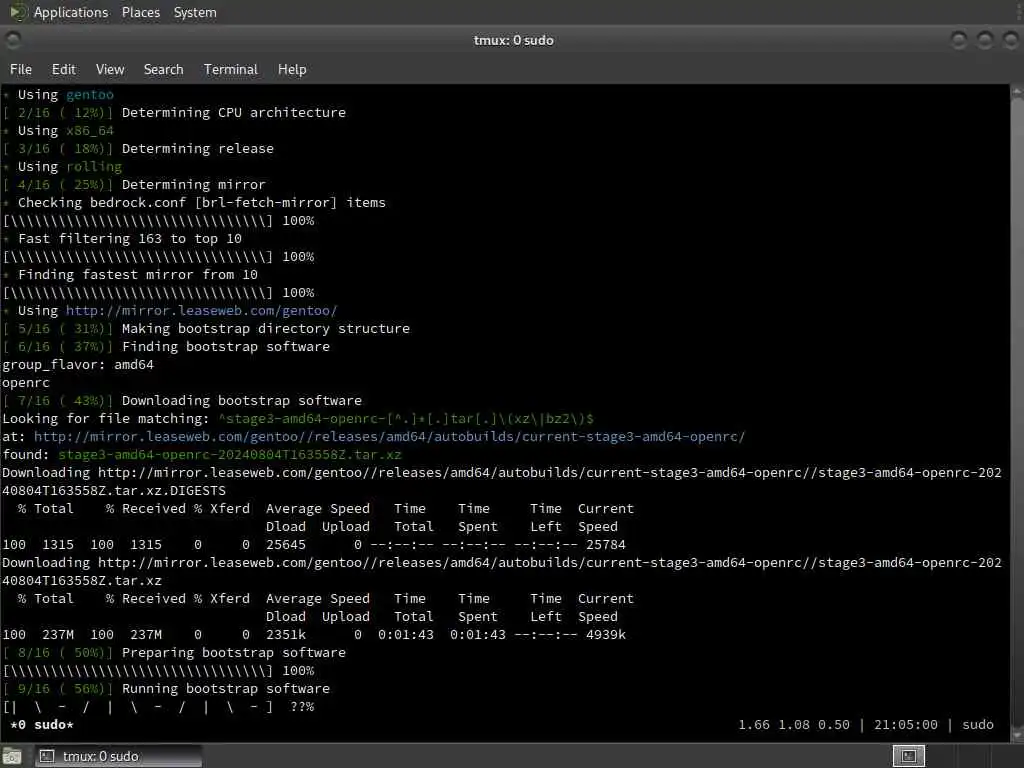This screenshot has width=1024, height=768.
Task: Click the show desktop icon in bottom panel
Action: click(x=12, y=756)
